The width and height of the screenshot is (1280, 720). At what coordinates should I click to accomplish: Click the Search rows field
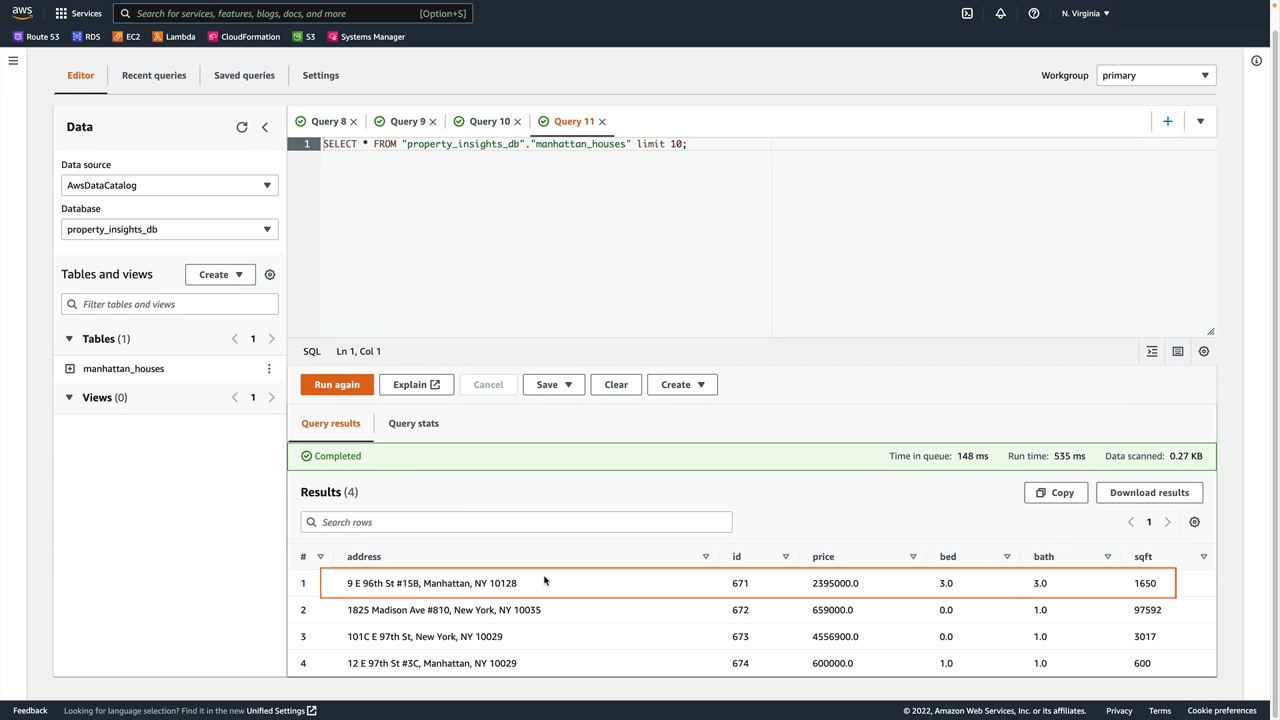pyautogui.click(x=516, y=522)
